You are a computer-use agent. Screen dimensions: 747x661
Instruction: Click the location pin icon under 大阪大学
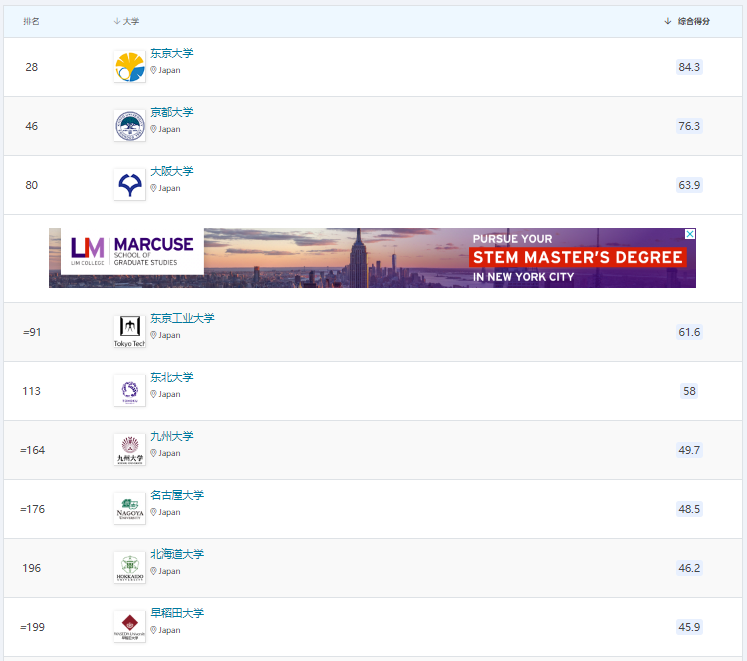(153, 188)
